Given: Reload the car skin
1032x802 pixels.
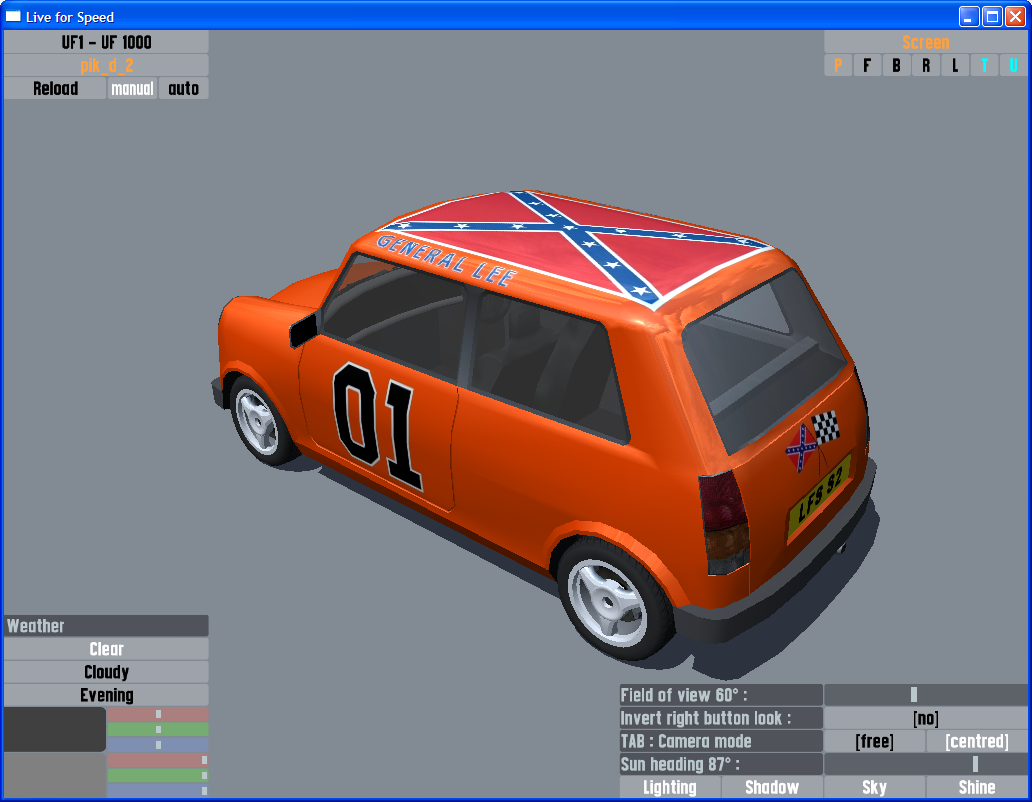Looking at the screenshot, I should click(55, 88).
